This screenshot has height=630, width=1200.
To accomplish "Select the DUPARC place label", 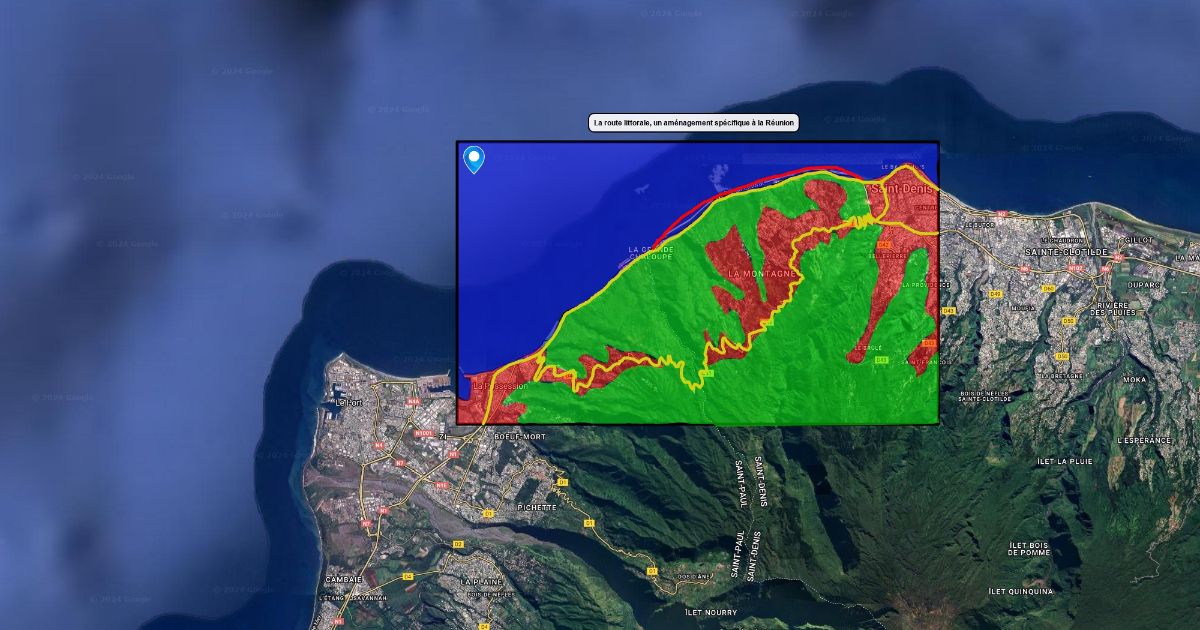I will 1144,285.
